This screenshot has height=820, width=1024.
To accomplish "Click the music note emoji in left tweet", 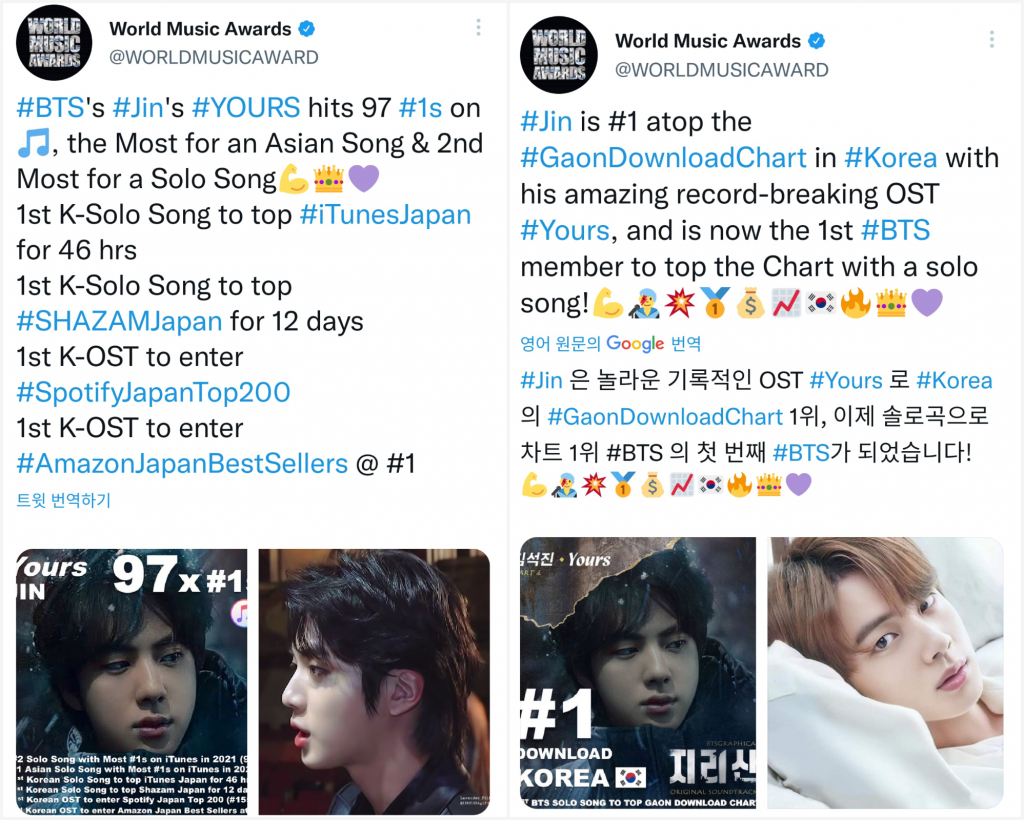I will point(33,143).
